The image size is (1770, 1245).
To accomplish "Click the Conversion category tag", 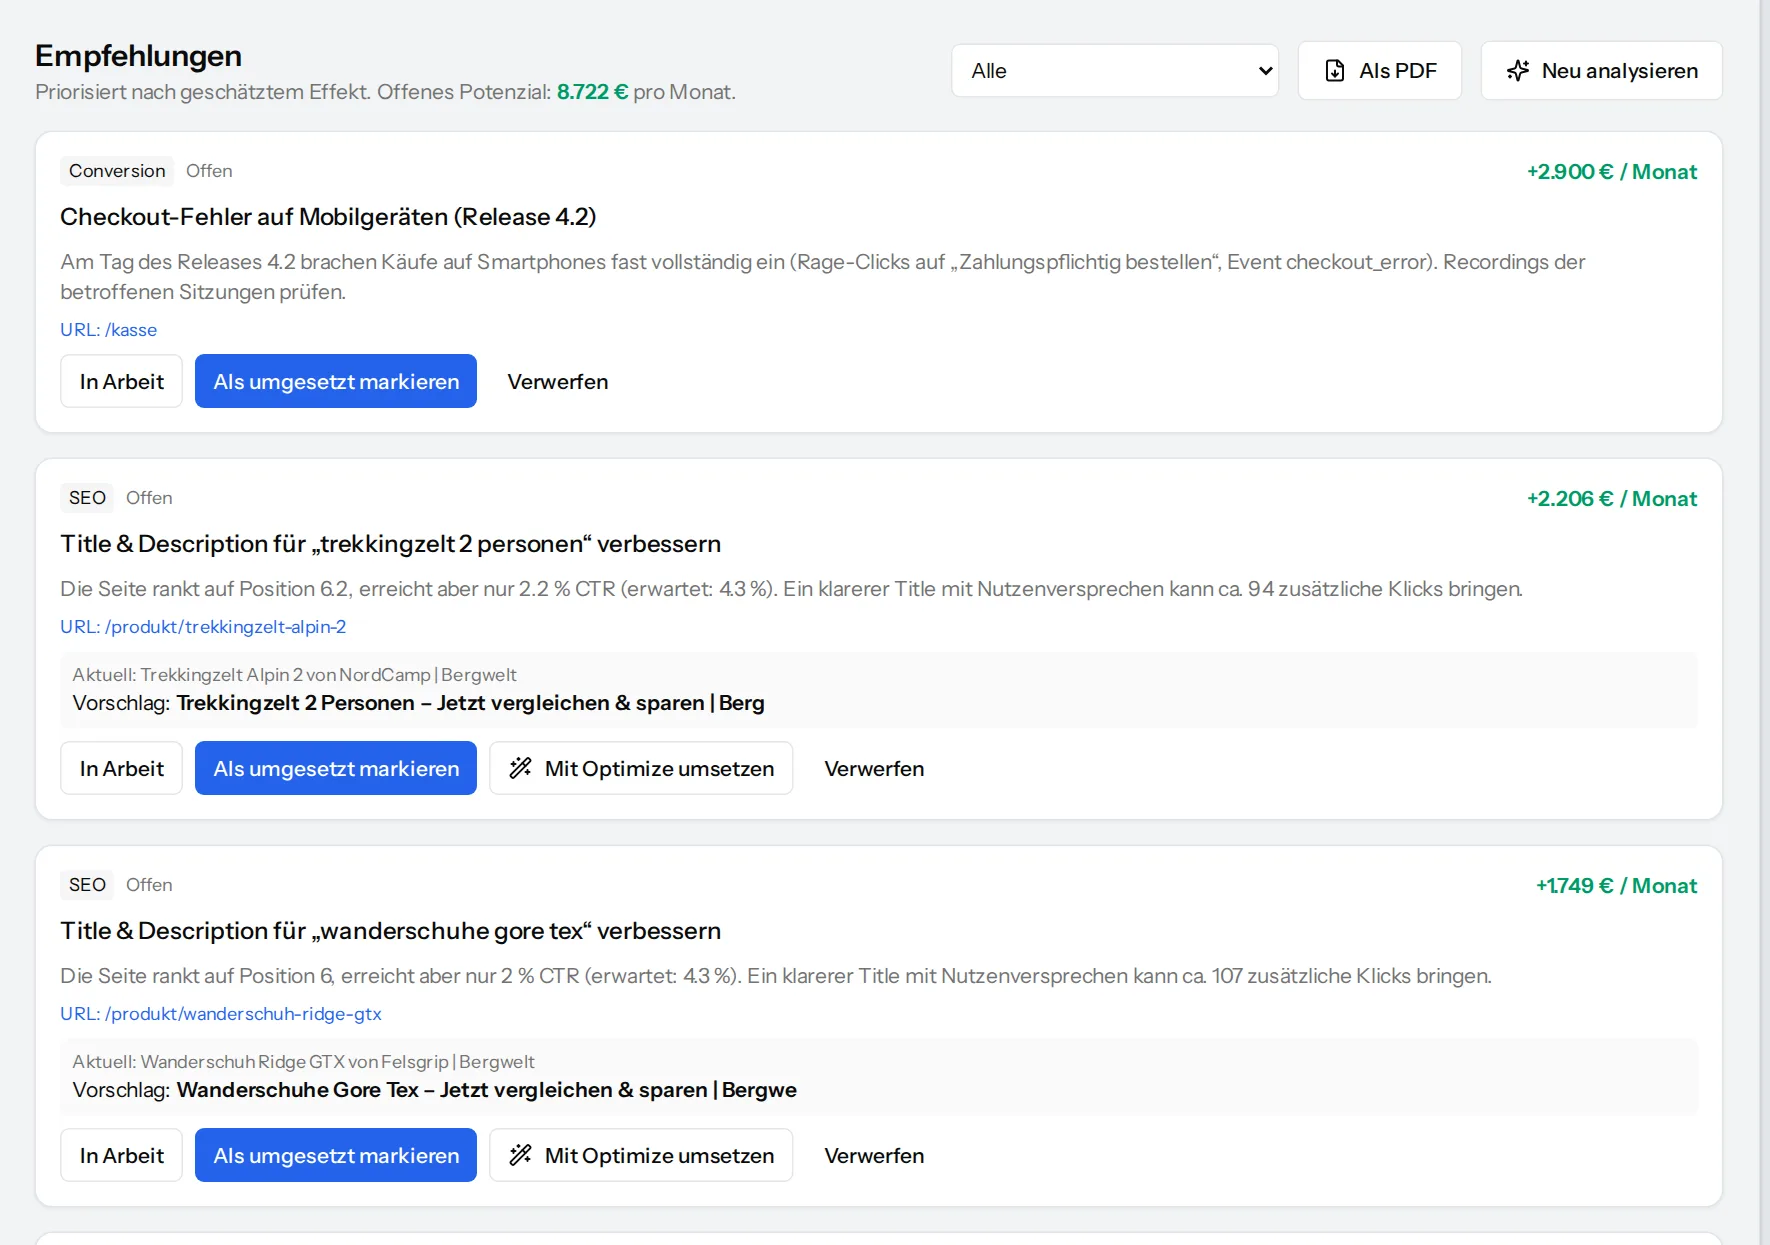I will click(117, 171).
